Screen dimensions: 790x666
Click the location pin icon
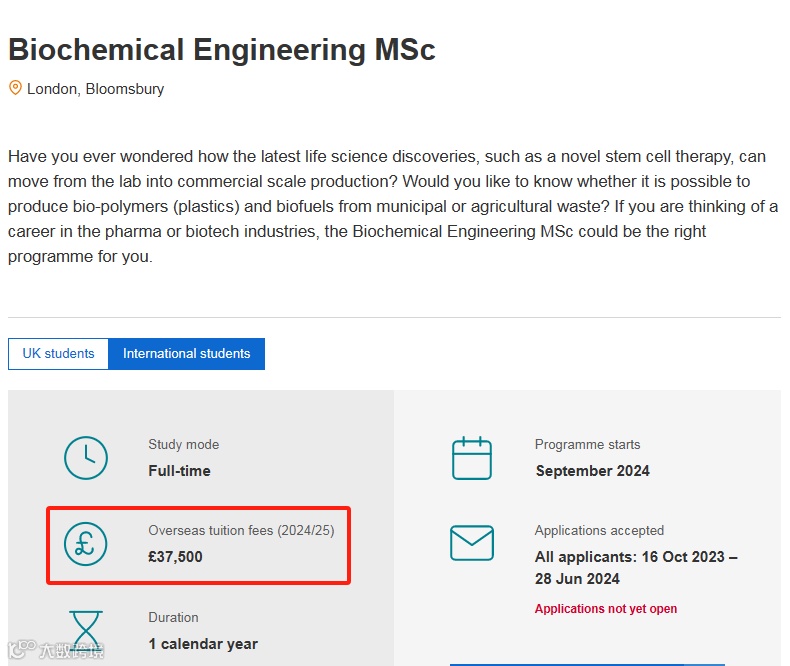(15, 88)
